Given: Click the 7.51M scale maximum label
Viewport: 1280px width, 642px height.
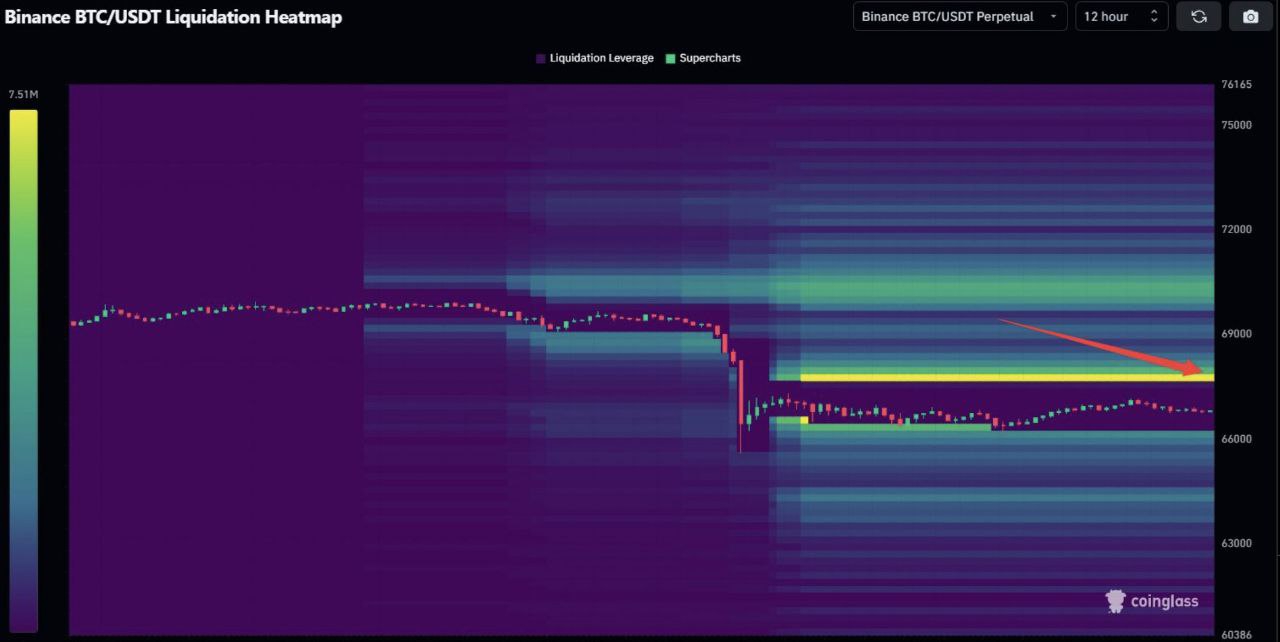Looking at the screenshot, I should pos(23,94).
